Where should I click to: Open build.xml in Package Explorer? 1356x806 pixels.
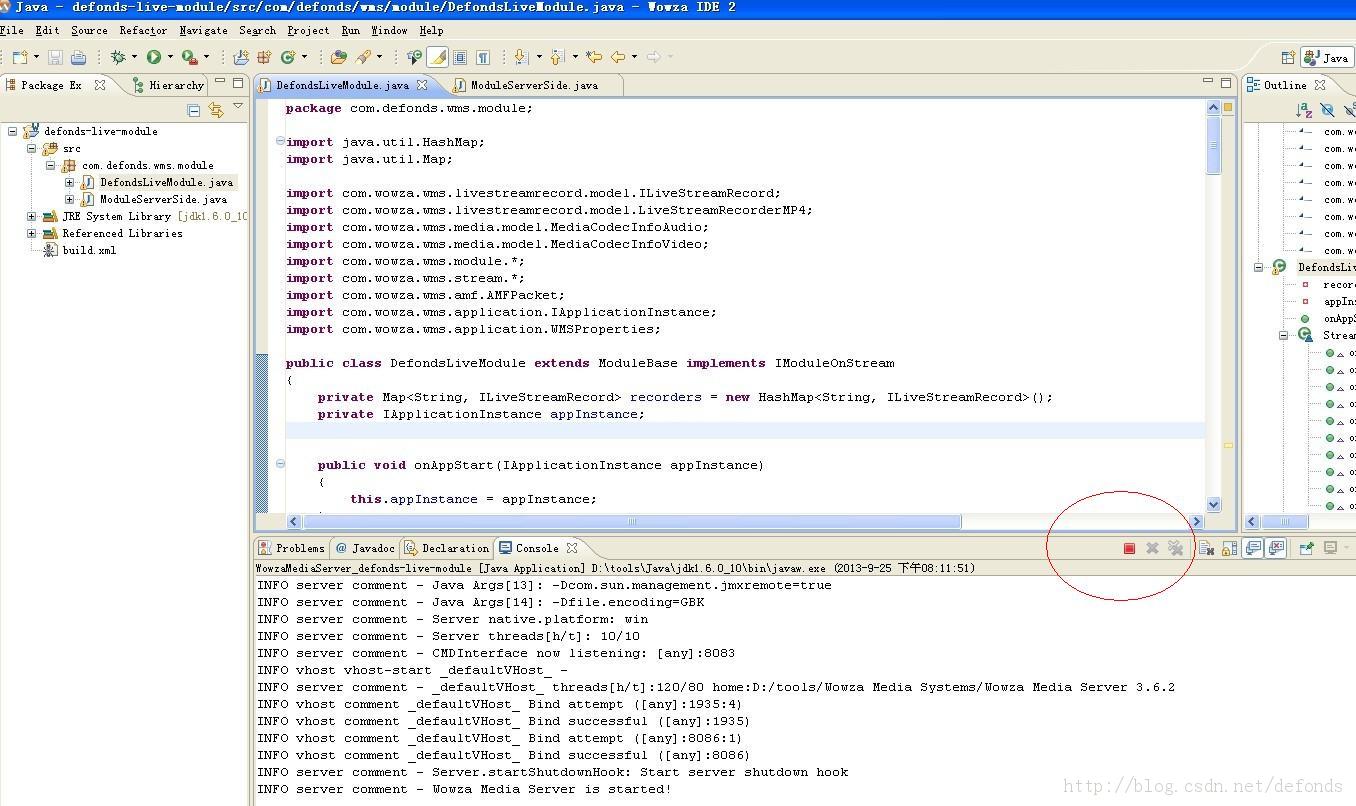pos(89,250)
